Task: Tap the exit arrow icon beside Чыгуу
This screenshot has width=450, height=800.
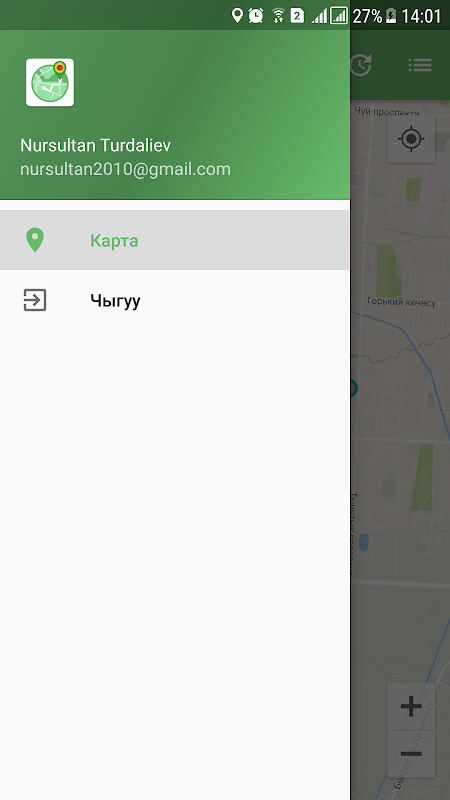Action: point(35,300)
